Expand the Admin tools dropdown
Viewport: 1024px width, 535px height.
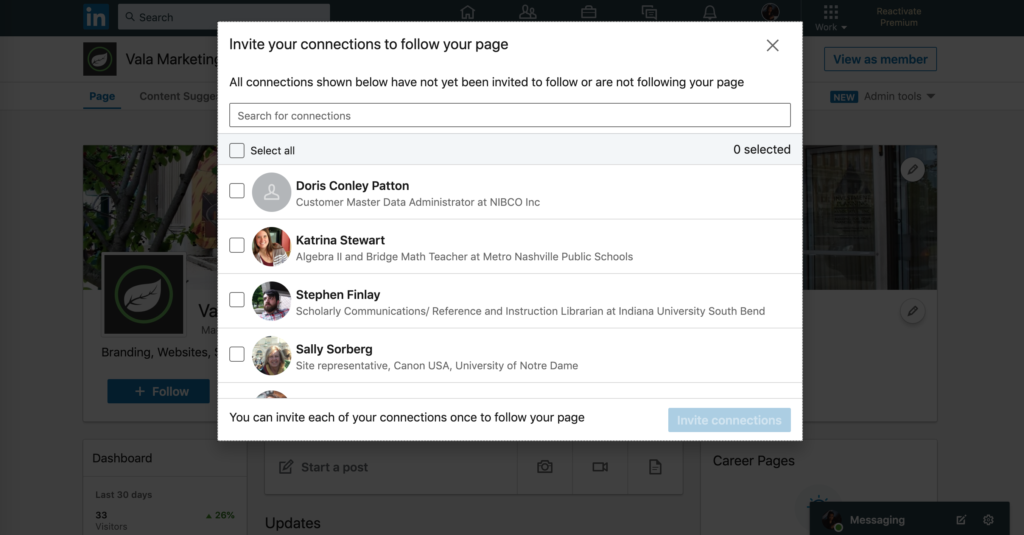(x=899, y=96)
